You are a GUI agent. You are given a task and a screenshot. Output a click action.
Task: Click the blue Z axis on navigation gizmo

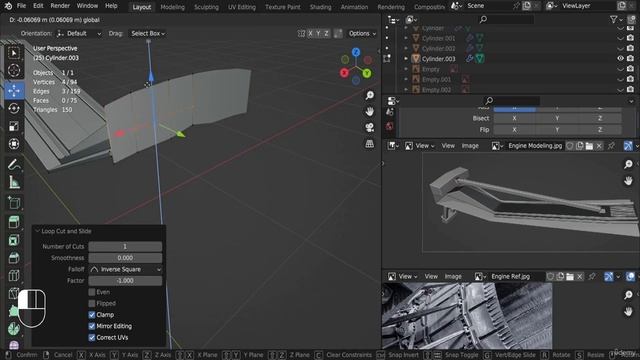point(356,52)
